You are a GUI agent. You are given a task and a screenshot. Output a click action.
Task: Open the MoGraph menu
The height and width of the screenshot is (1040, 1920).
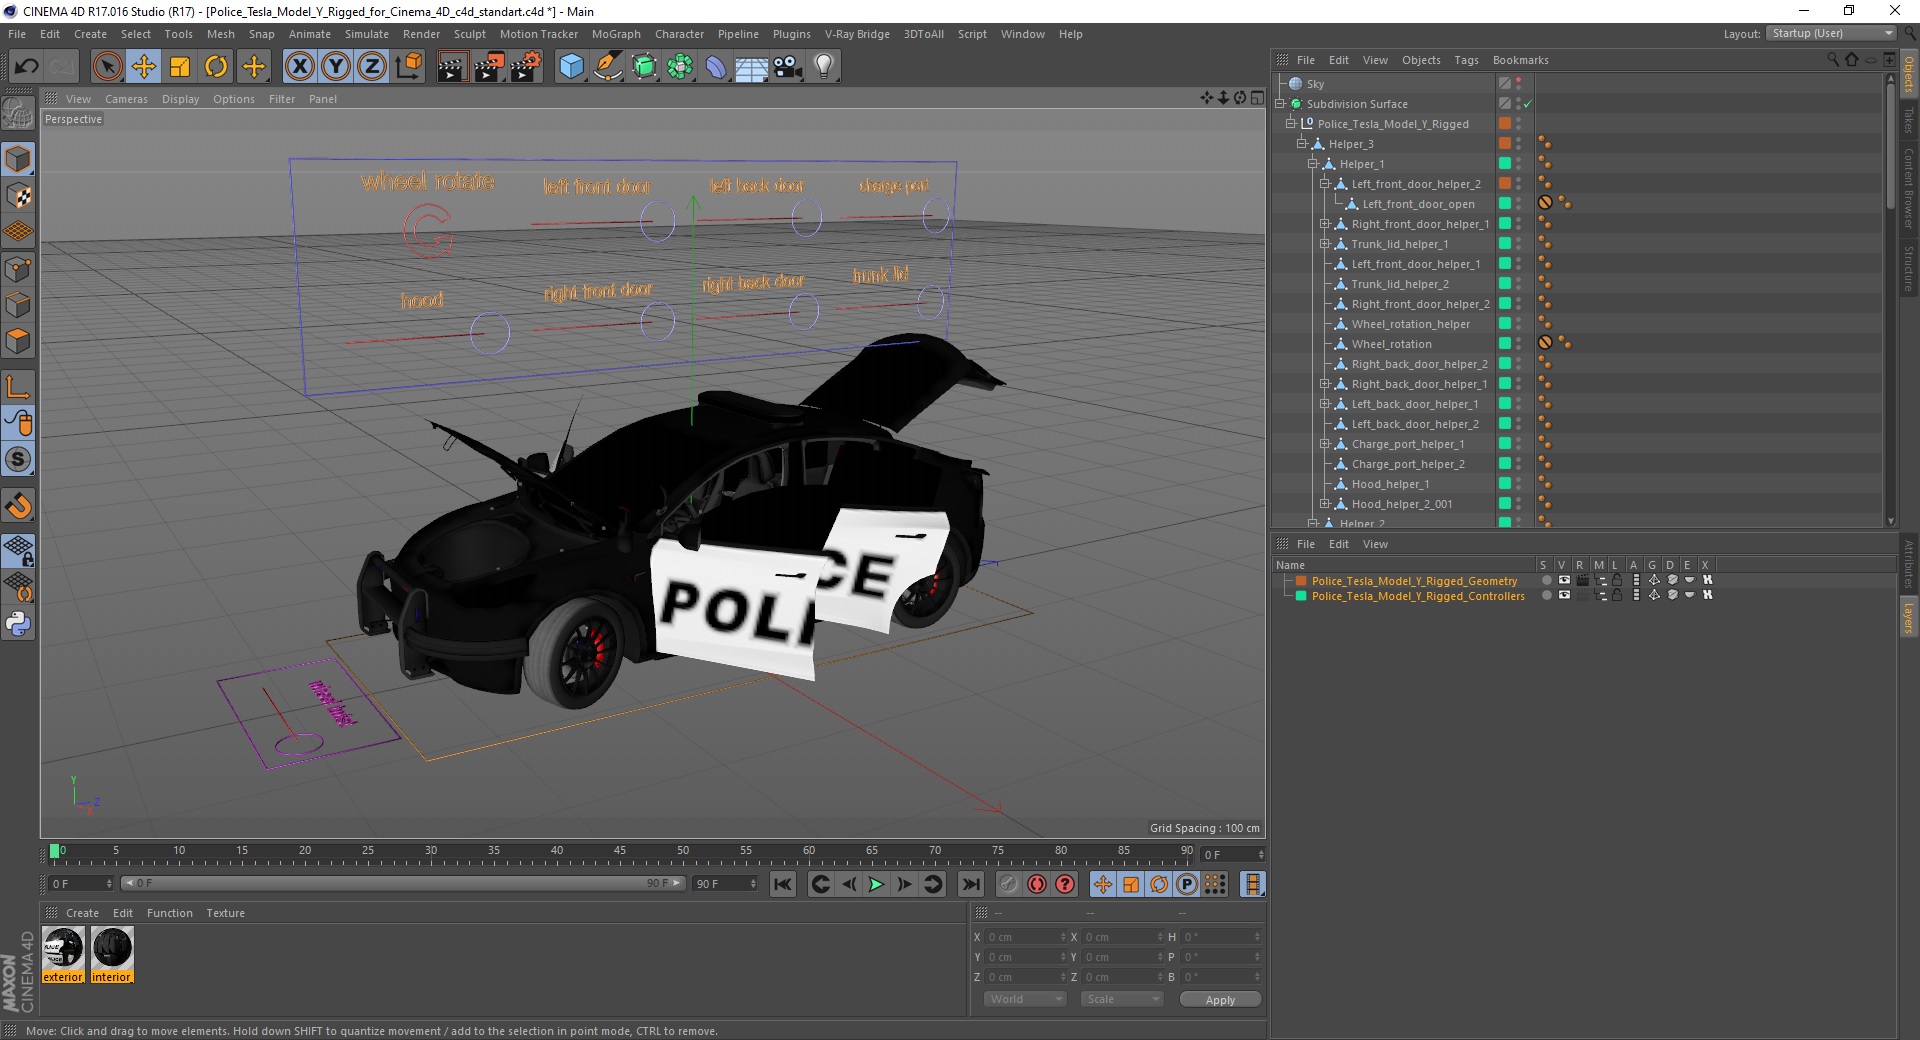[x=616, y=34]
